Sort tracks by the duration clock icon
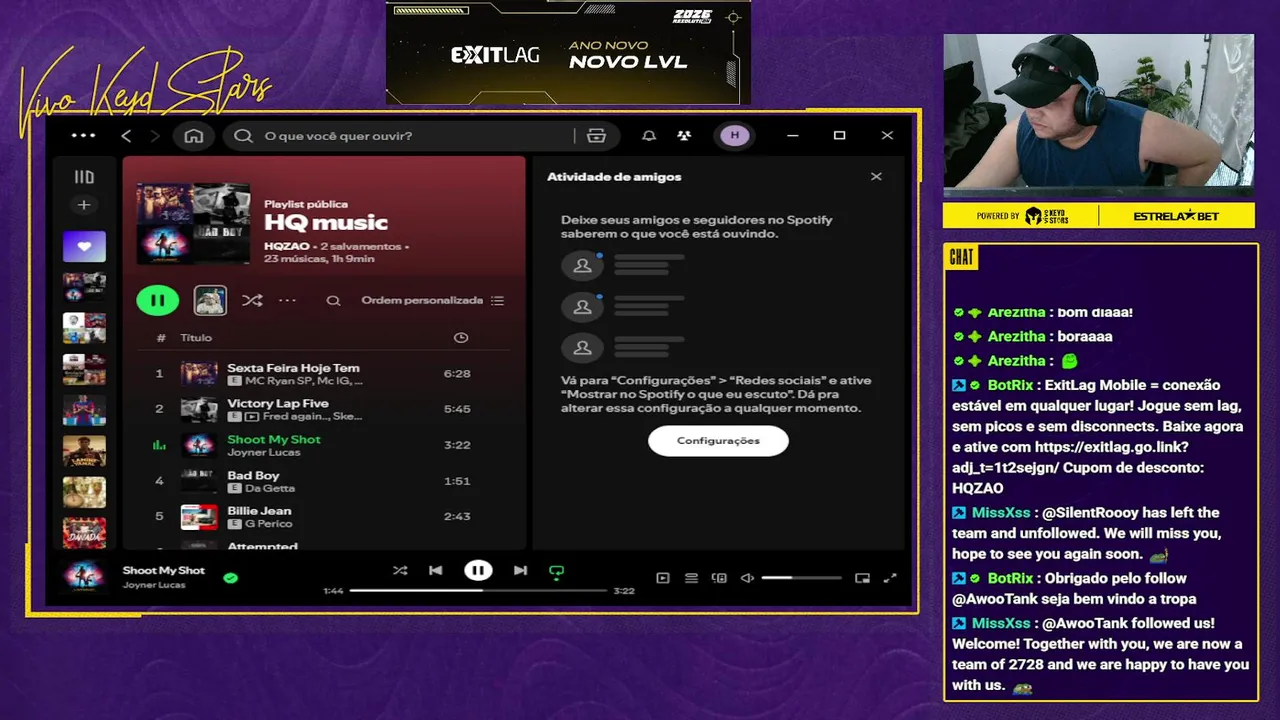The image size is (1280, 720). (461, 338)
